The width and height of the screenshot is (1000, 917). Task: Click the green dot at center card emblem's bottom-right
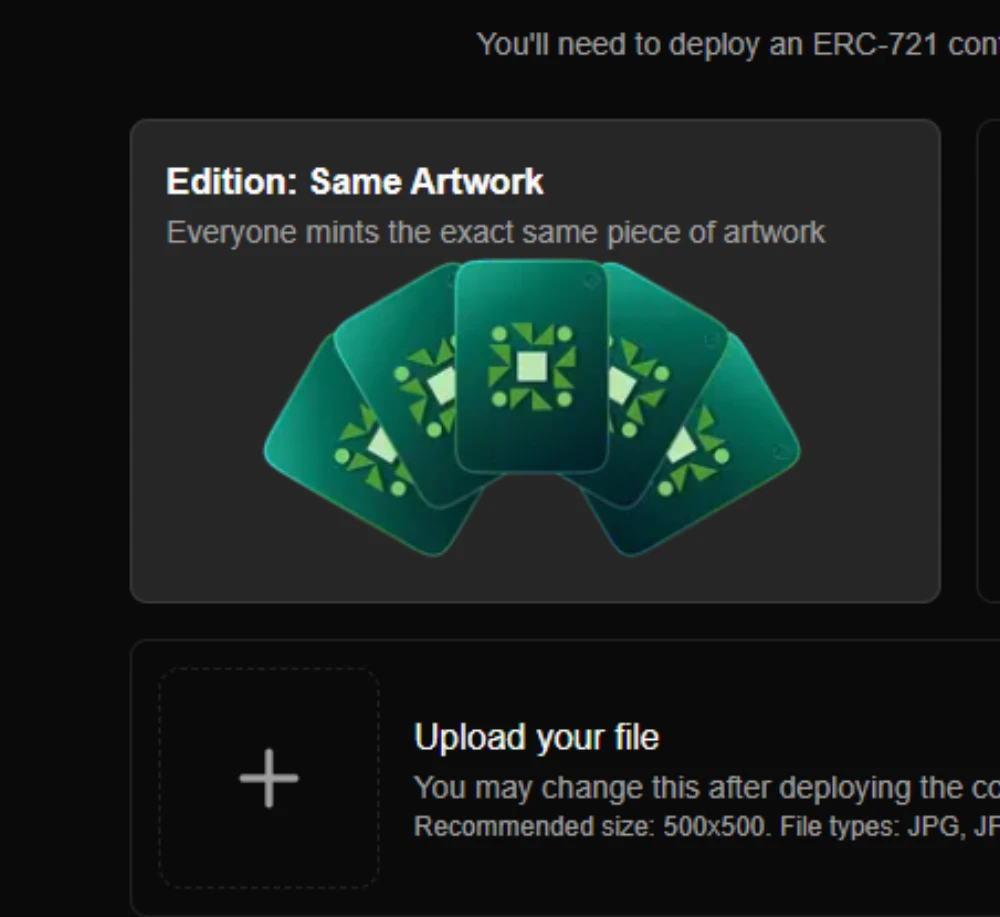tap(564, 399)
